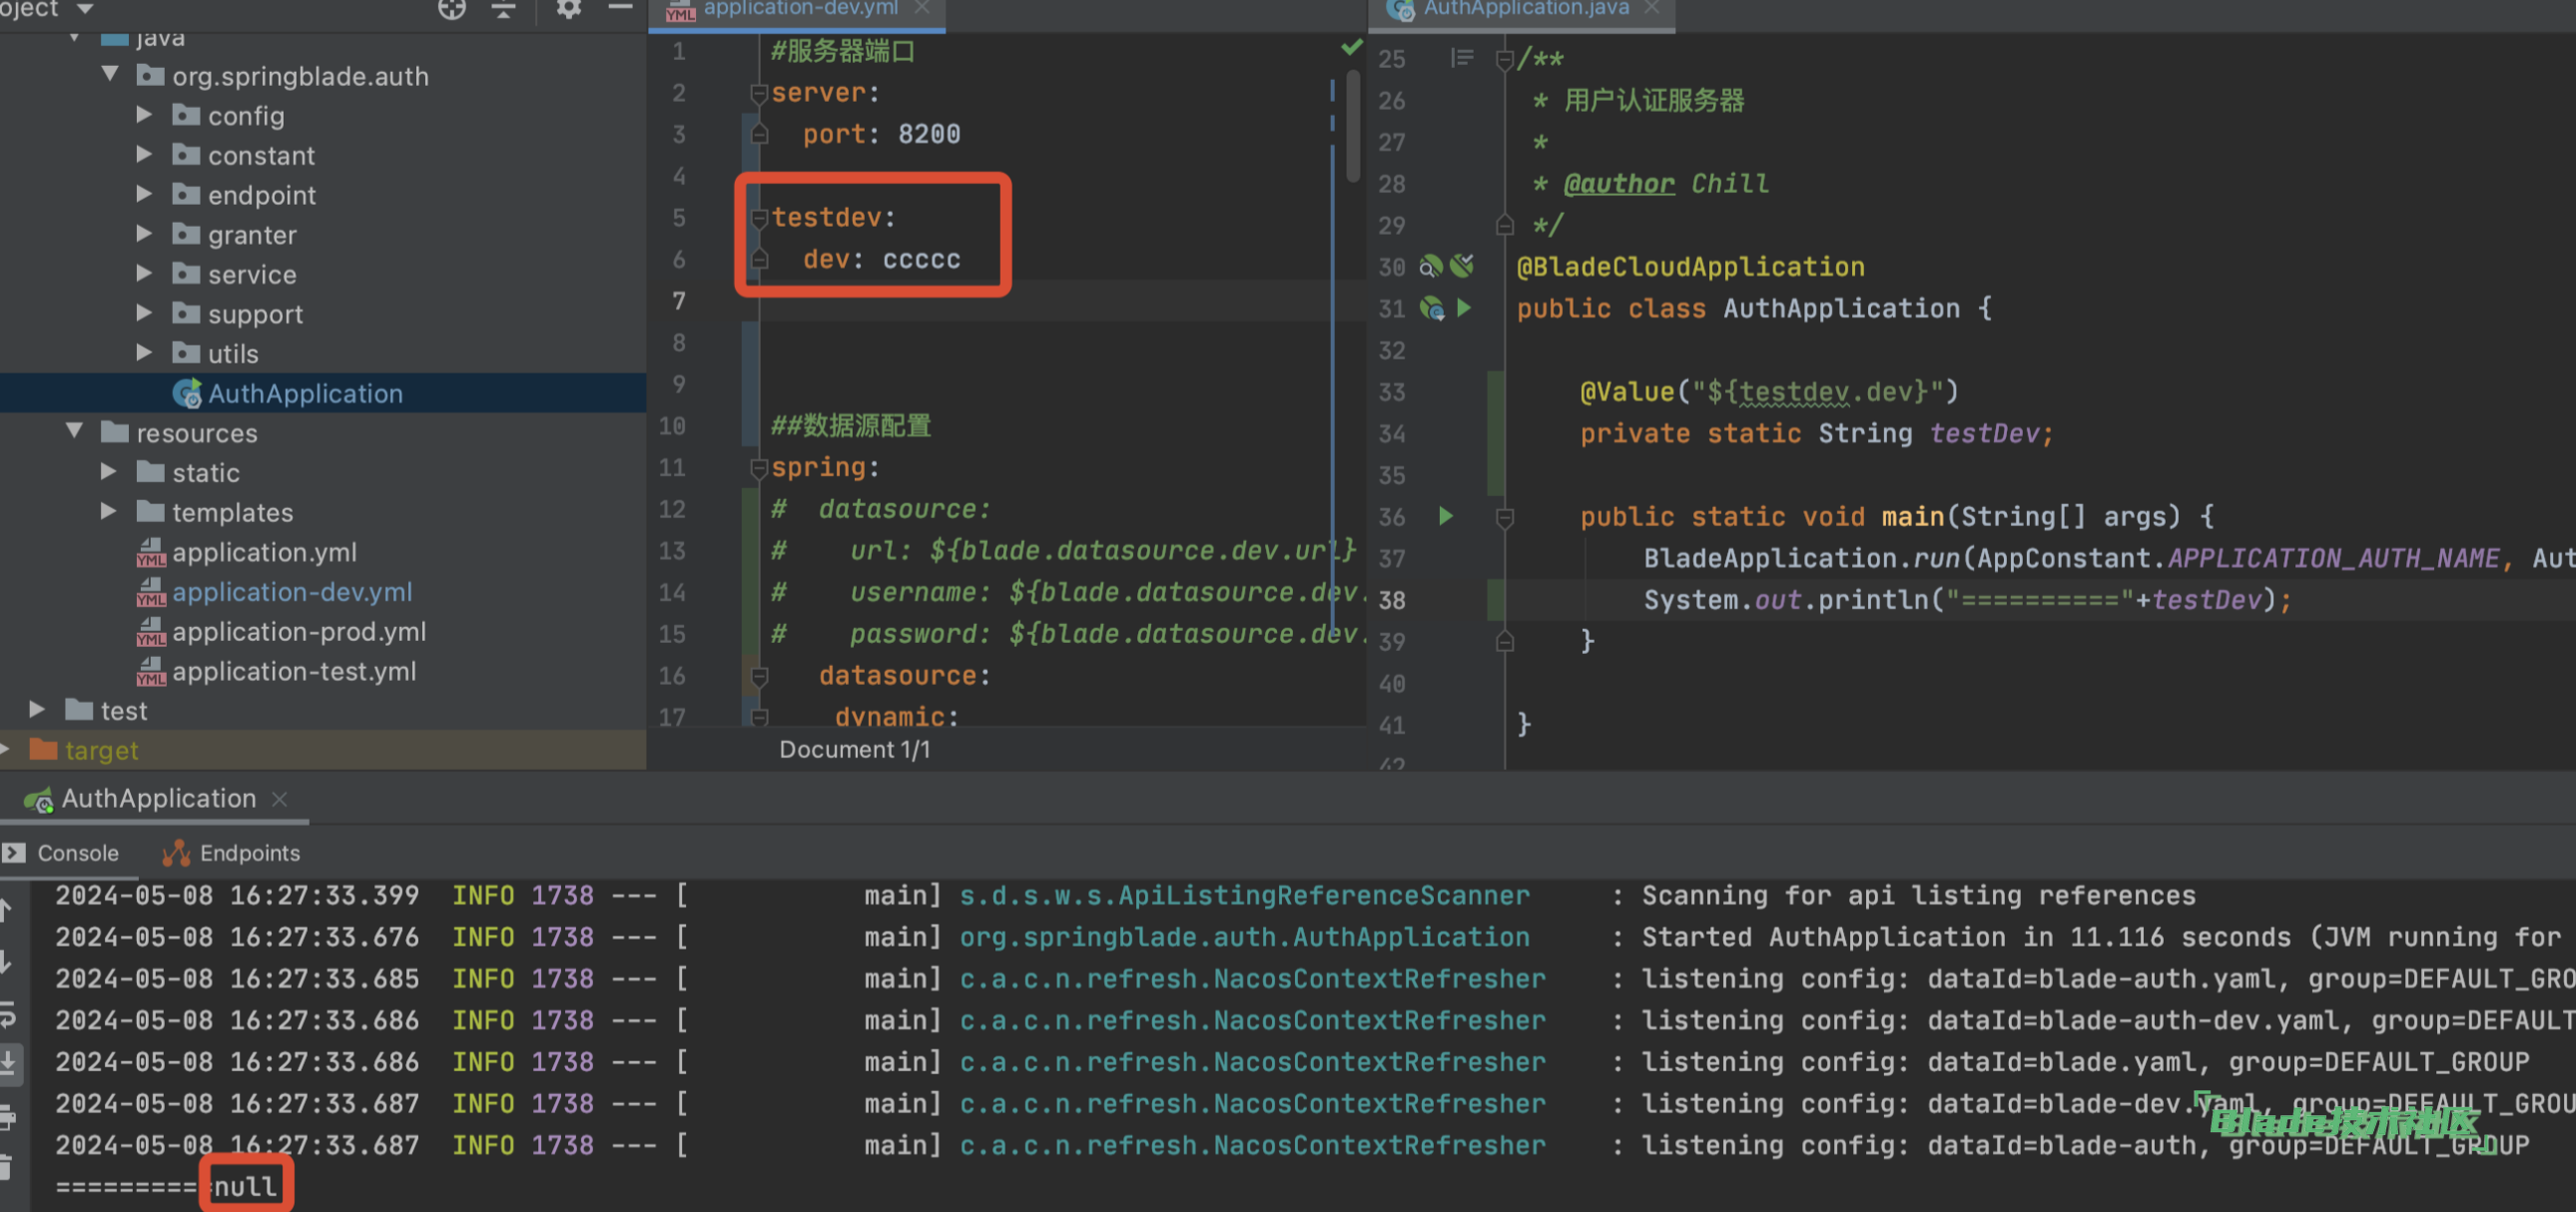Expand the support package
Screen dimensions: 2576x1212
tap(144, 313)
